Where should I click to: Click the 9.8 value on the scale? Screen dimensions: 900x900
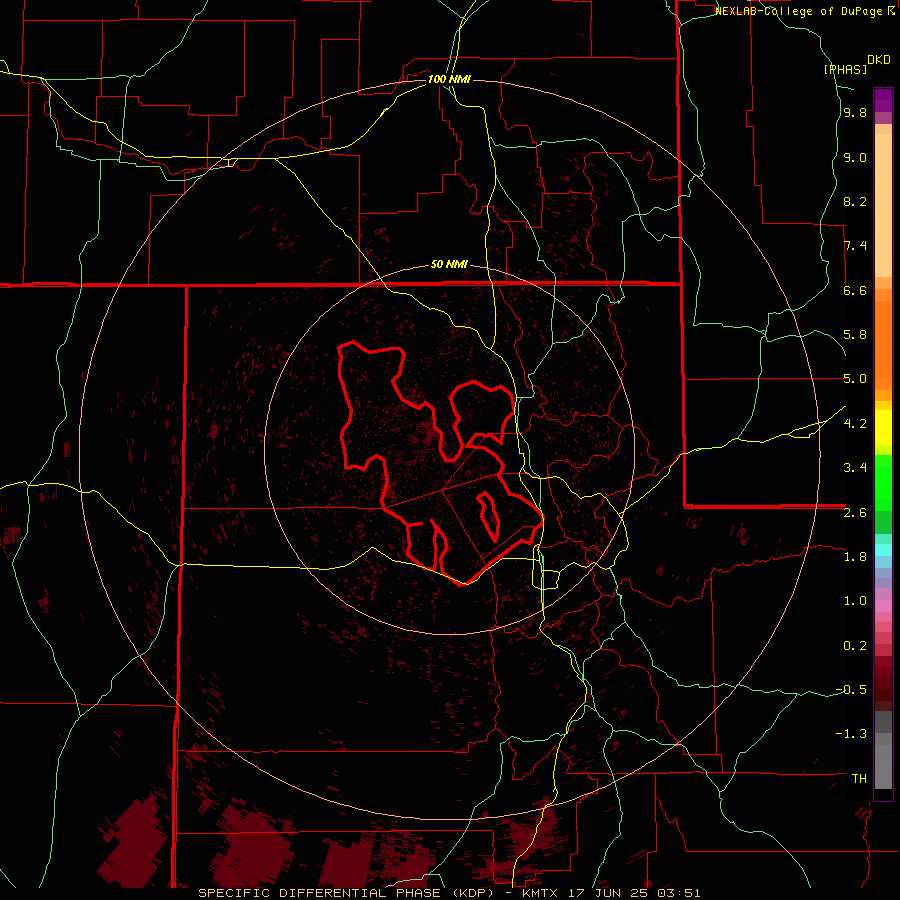tap(855, 112)
